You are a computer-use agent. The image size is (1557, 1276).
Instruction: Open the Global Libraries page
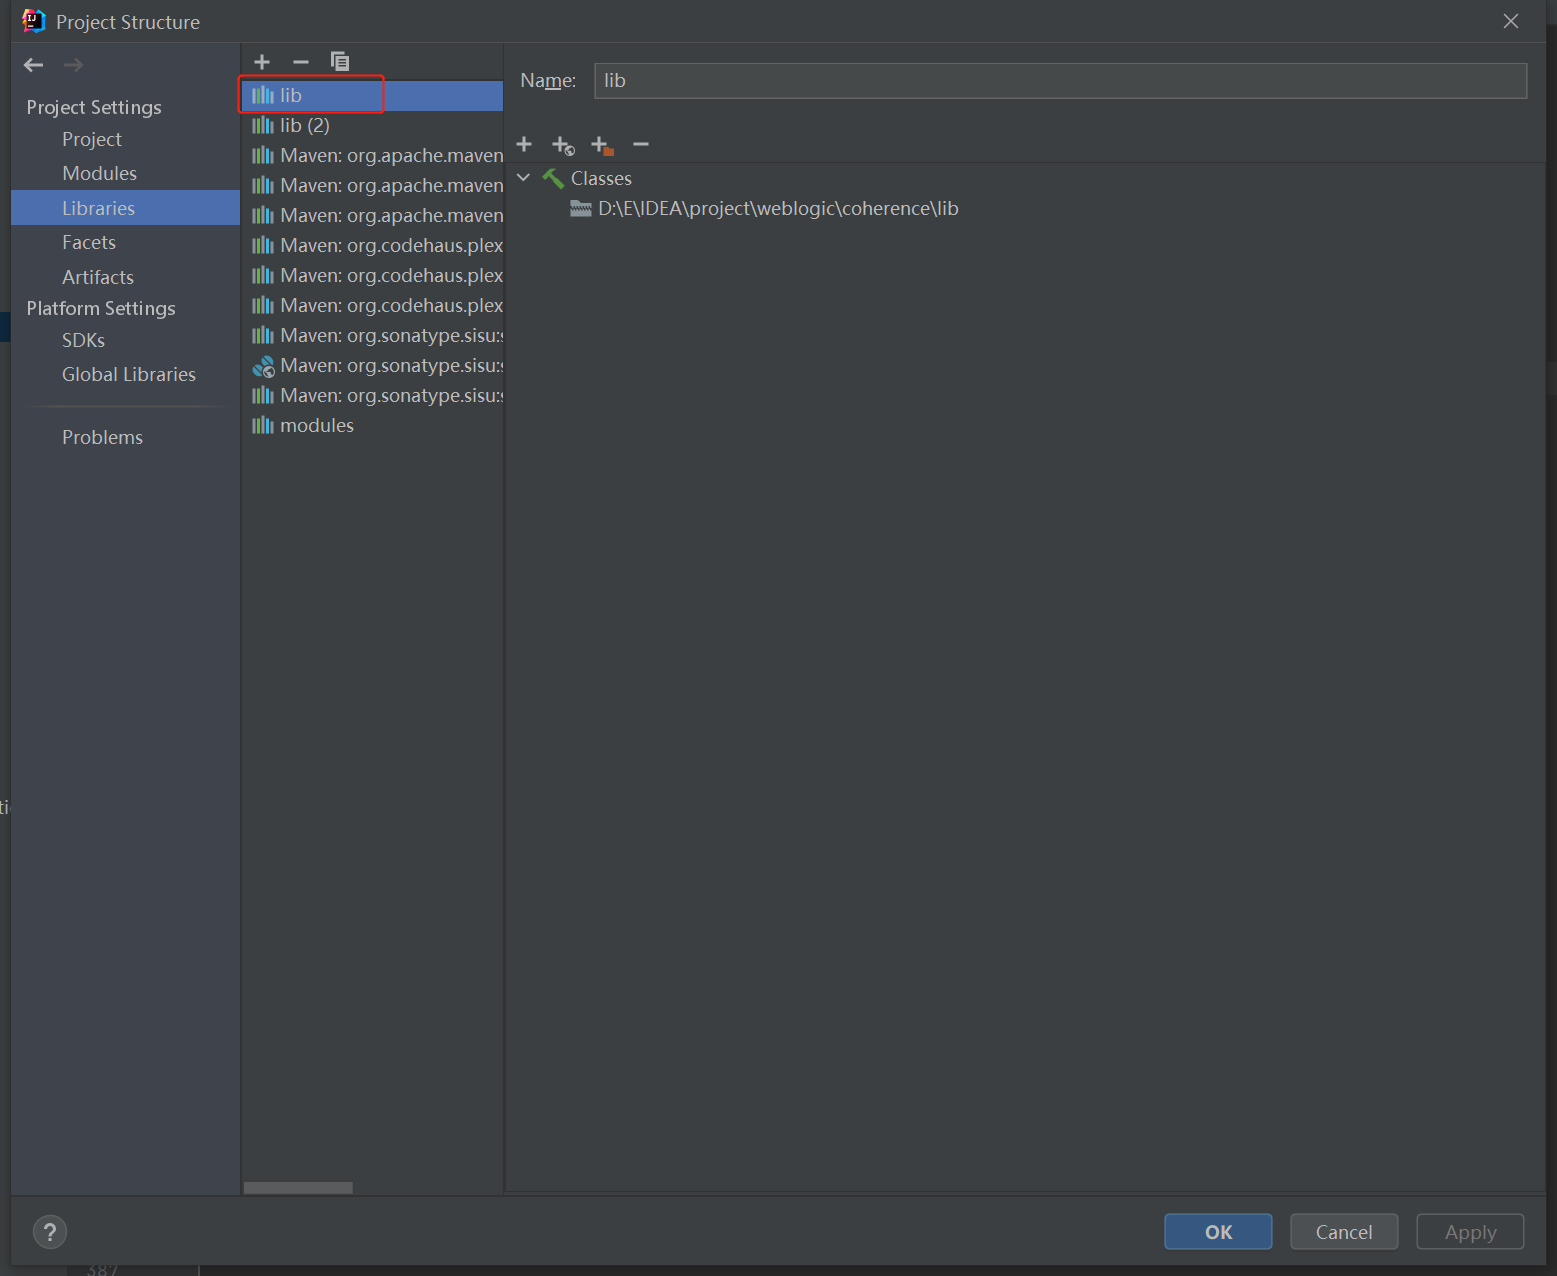[x=129, y=375]
